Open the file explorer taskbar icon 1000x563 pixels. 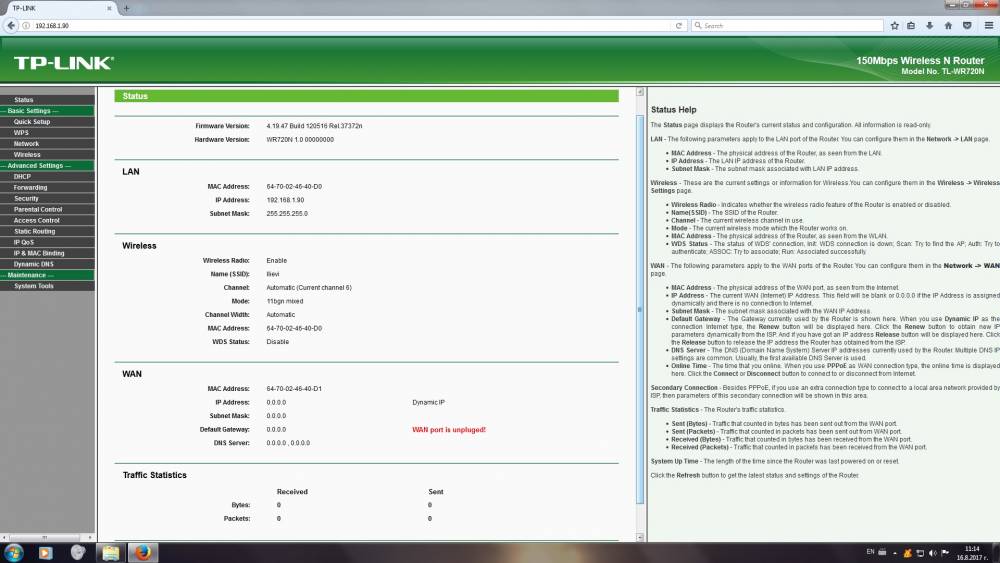point(110,553)
